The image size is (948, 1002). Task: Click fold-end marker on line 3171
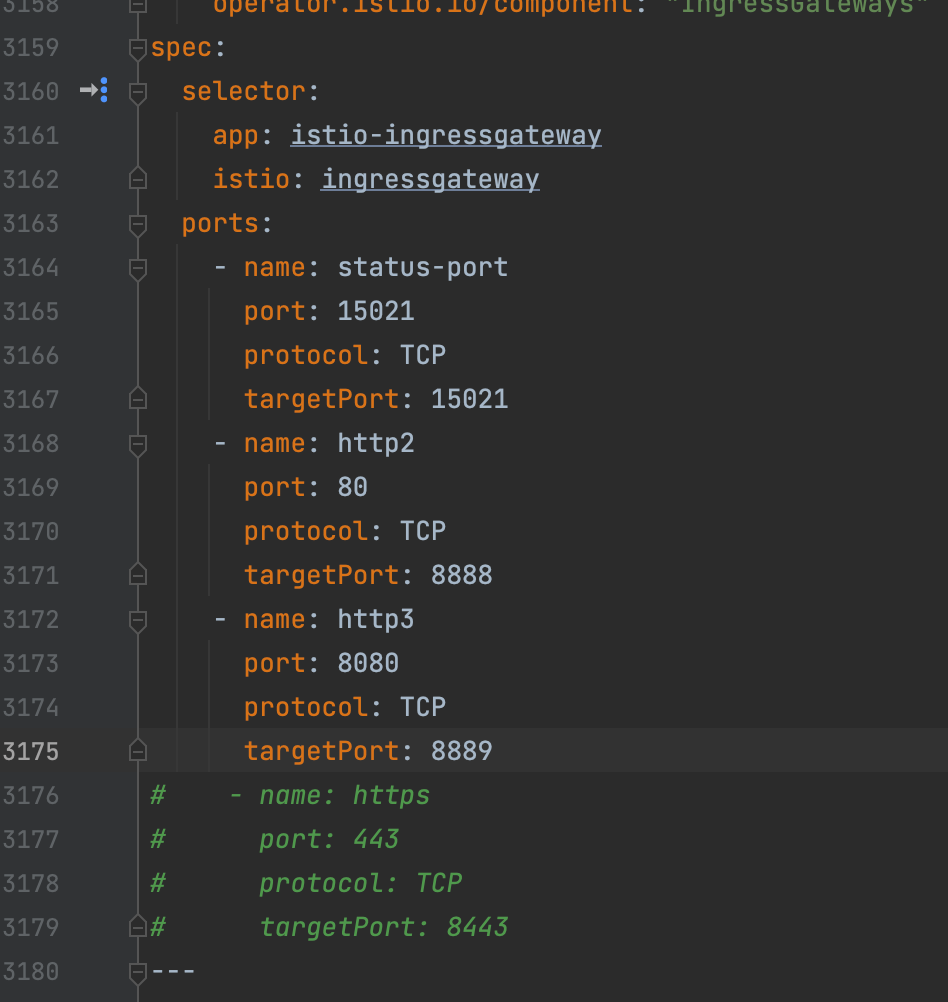click(138, 575)
